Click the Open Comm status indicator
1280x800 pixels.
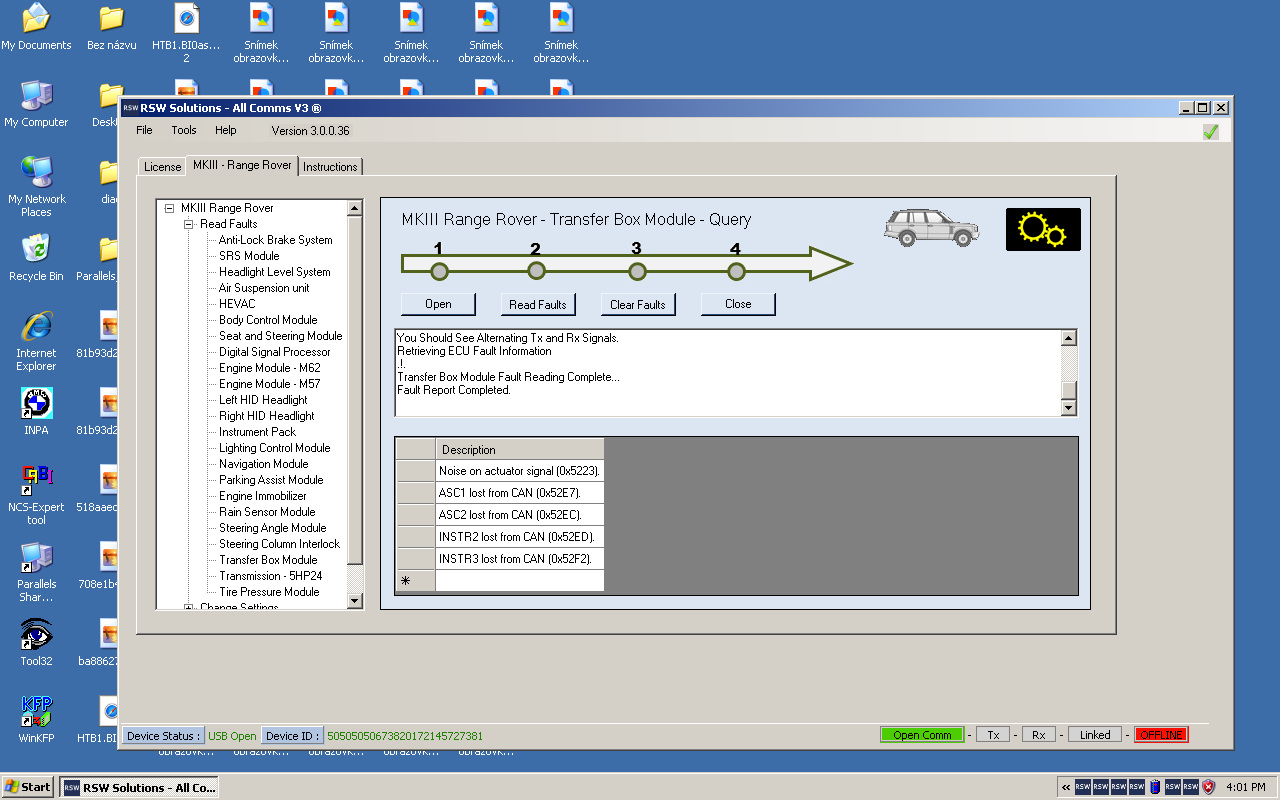(921, 735)
